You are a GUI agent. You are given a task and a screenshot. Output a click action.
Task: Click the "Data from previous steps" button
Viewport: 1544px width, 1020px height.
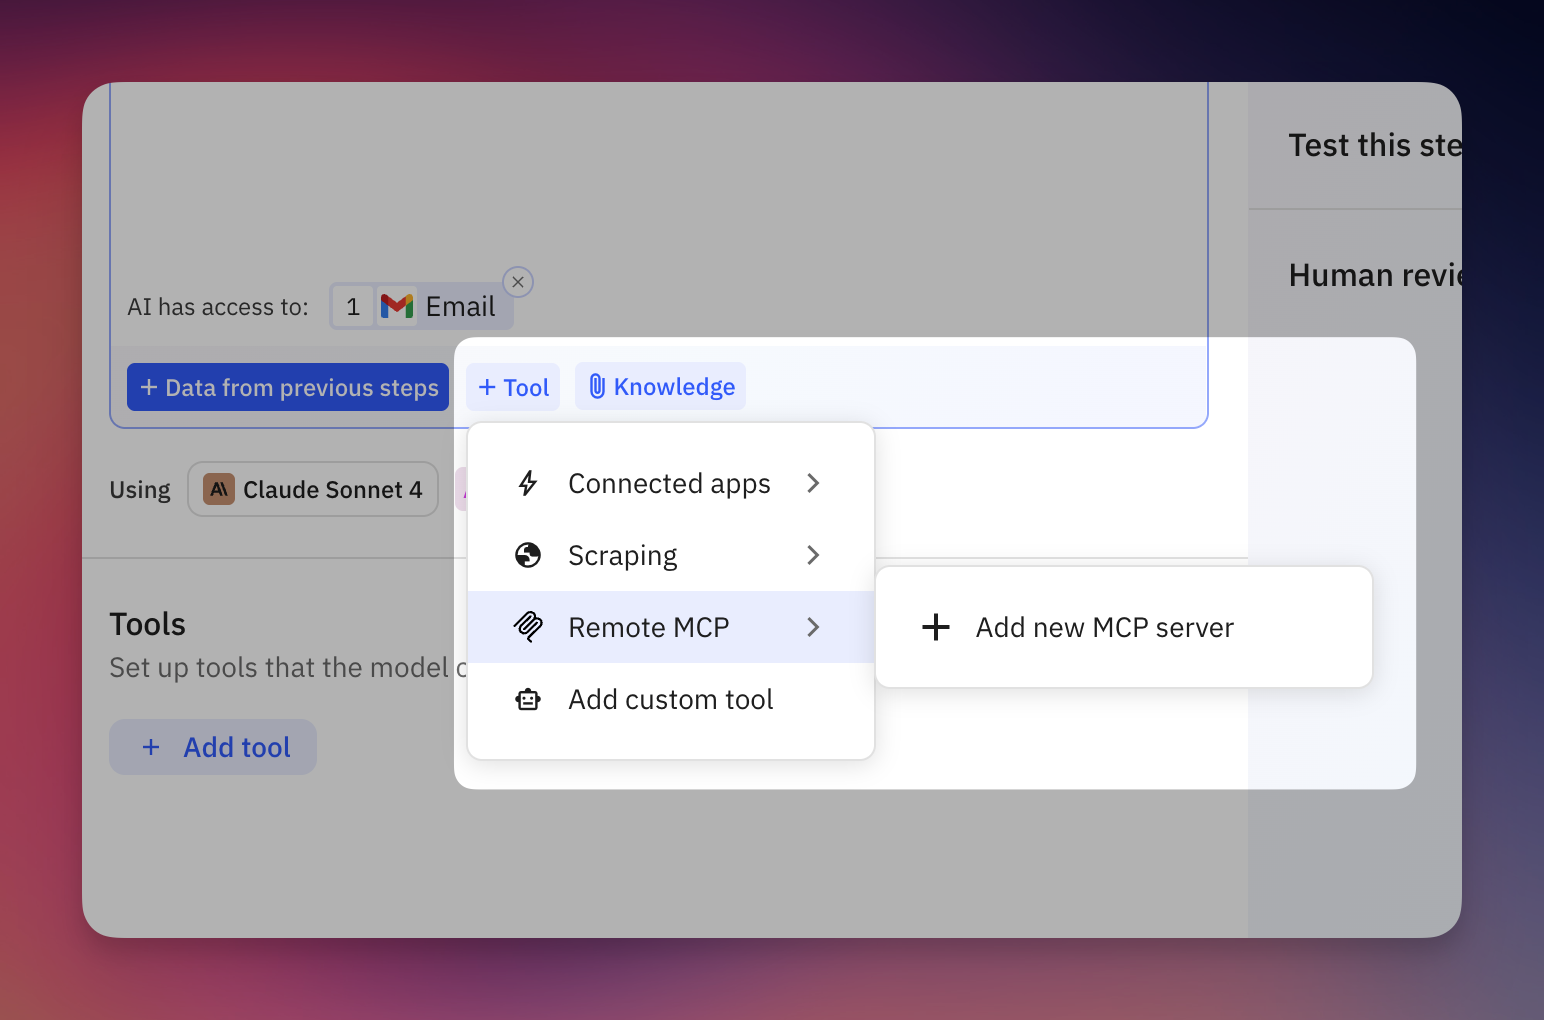288,387
